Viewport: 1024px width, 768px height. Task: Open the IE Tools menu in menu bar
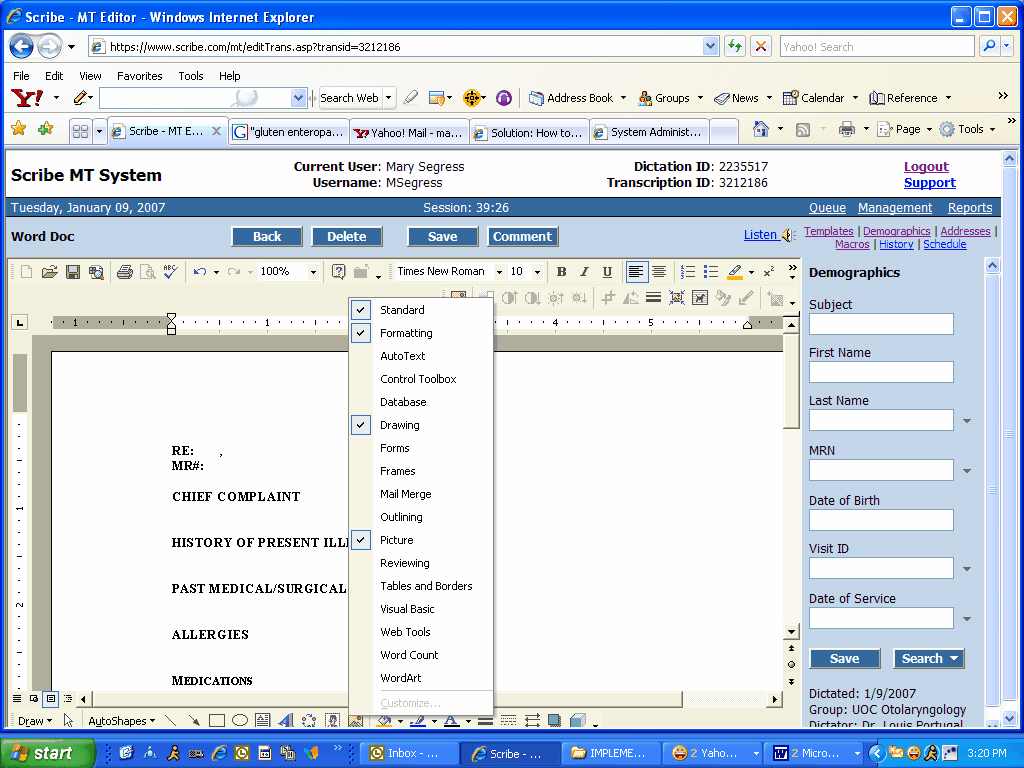[191, 76]
